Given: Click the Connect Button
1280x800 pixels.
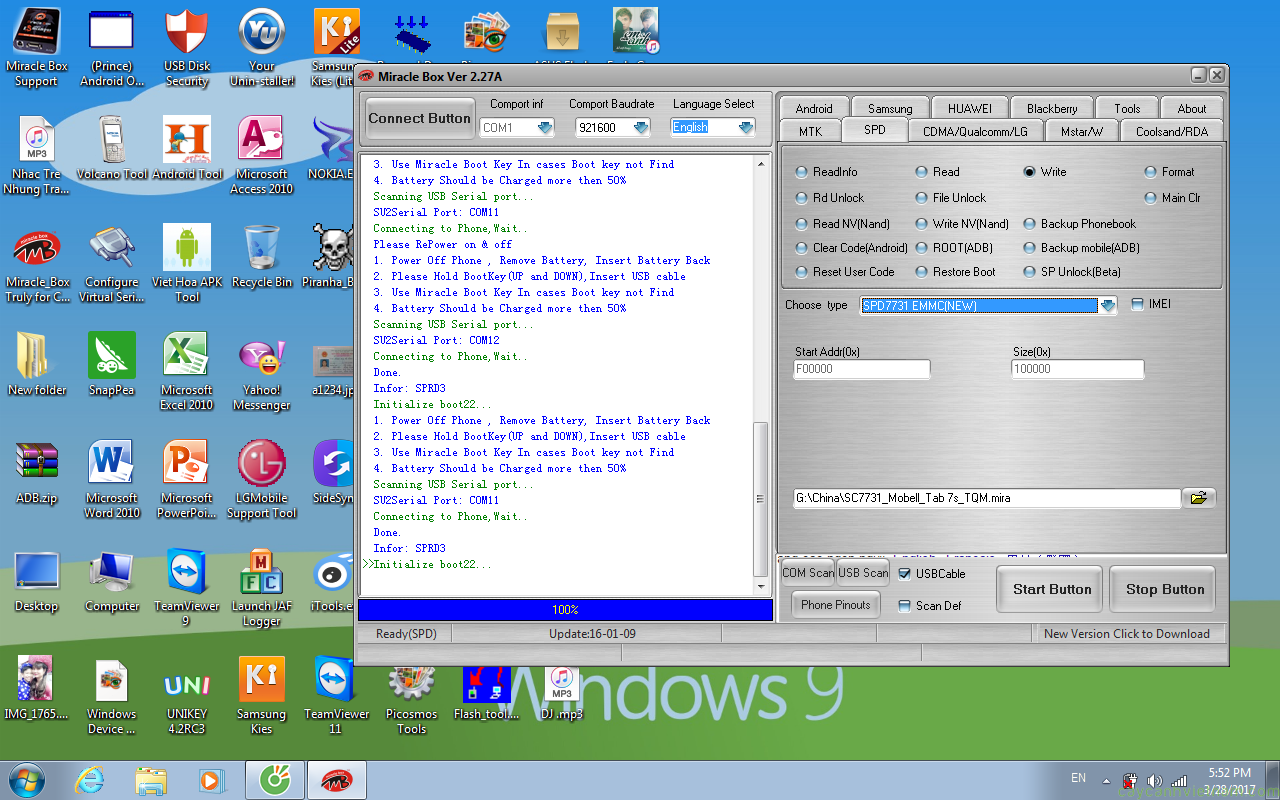Looking at the screenshot, I should tap(419, 118).
